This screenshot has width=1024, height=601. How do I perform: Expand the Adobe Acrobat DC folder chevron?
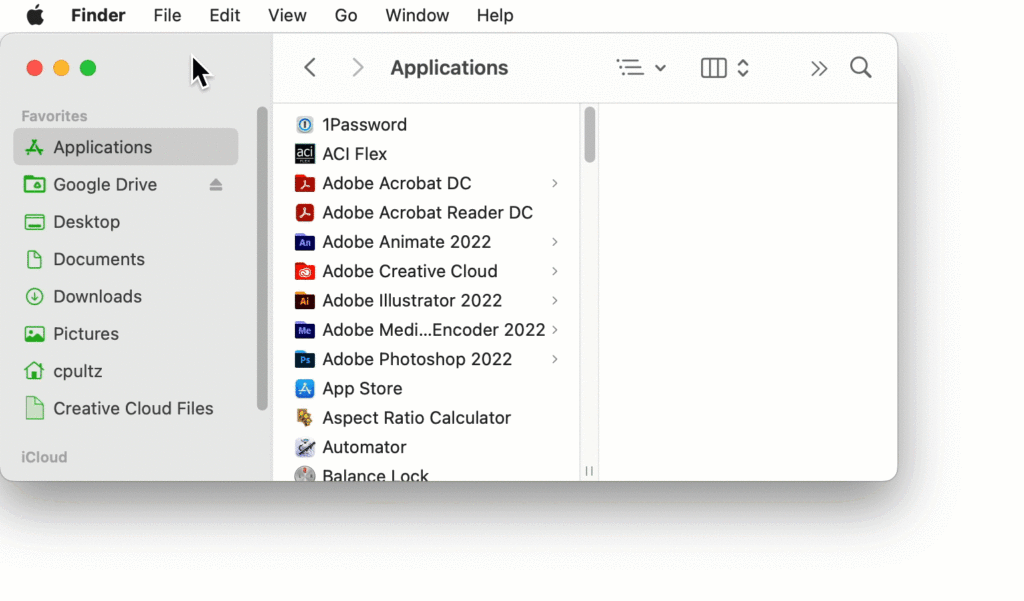[x=555, y=184]
